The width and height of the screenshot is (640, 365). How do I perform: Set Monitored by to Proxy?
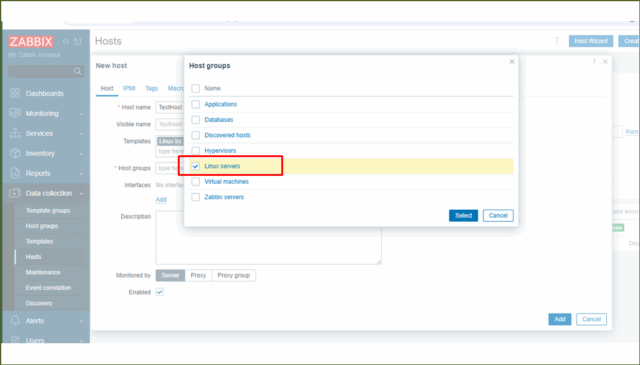[x=198, y=276]
